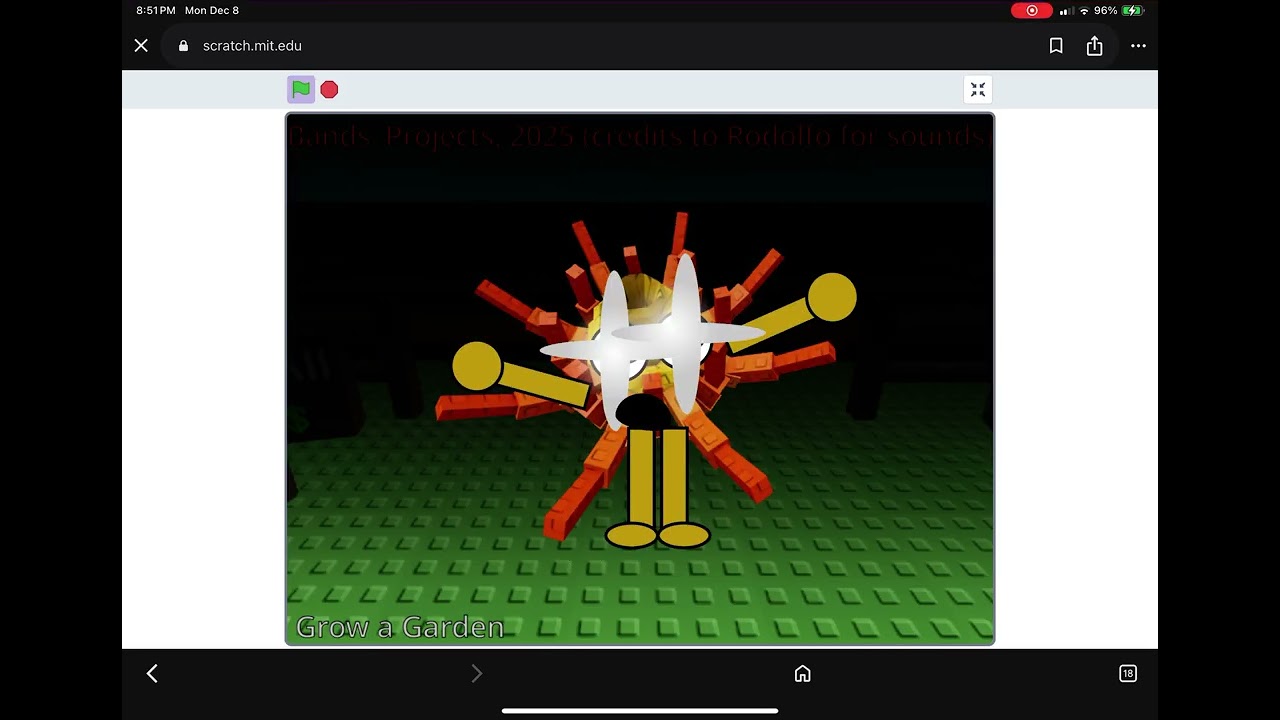Open the share sheet icon
Viewport: 1280px width, 720px height.
(1095, 46)
